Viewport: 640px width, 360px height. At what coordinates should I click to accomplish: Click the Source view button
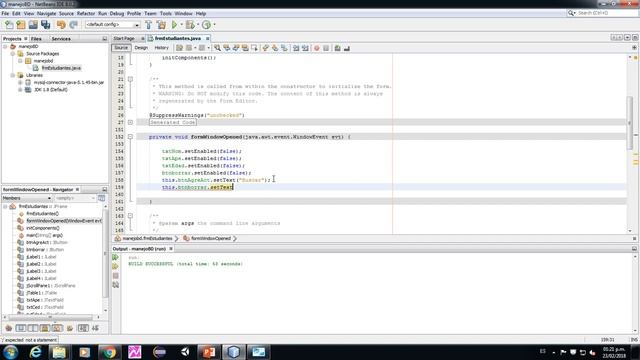coord(121,48)
